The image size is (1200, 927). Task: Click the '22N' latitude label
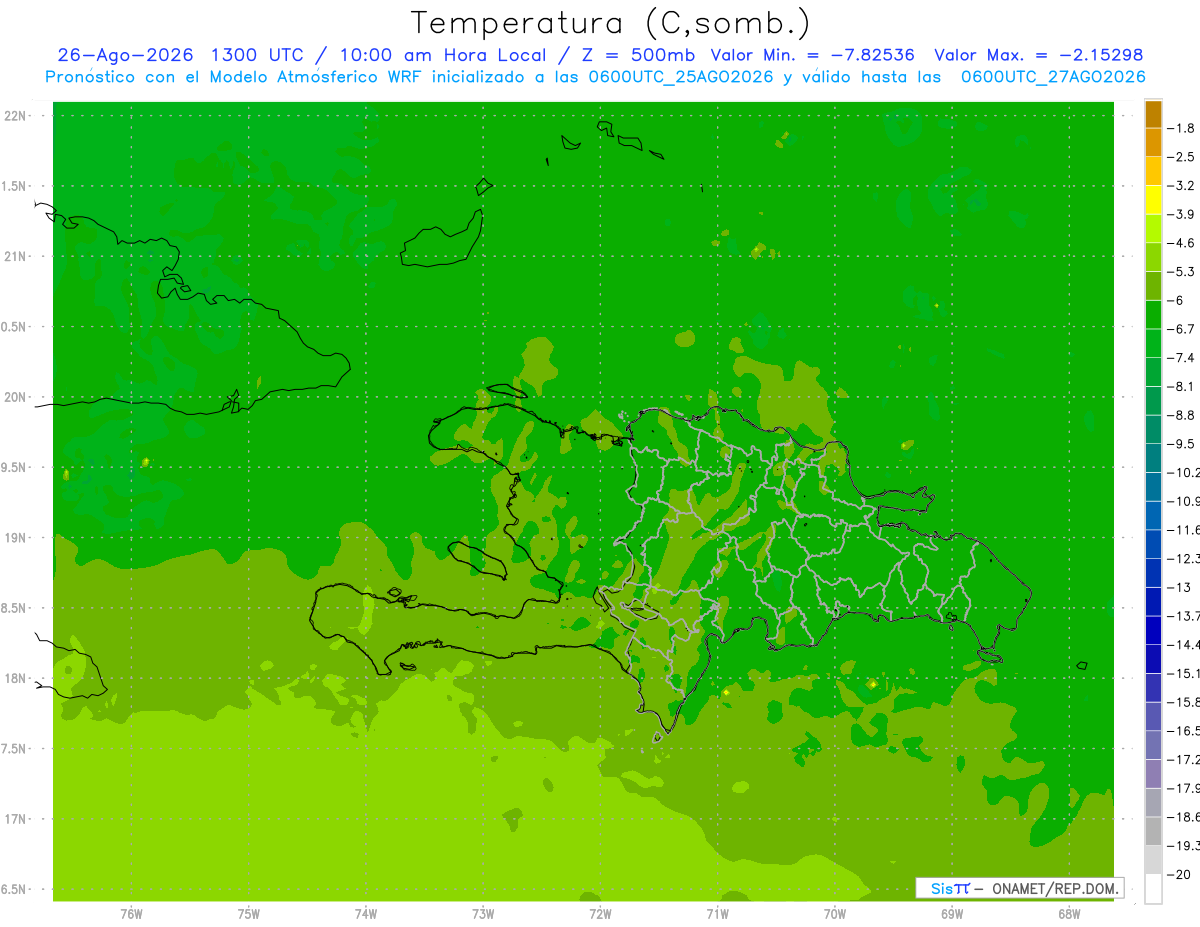15,115
